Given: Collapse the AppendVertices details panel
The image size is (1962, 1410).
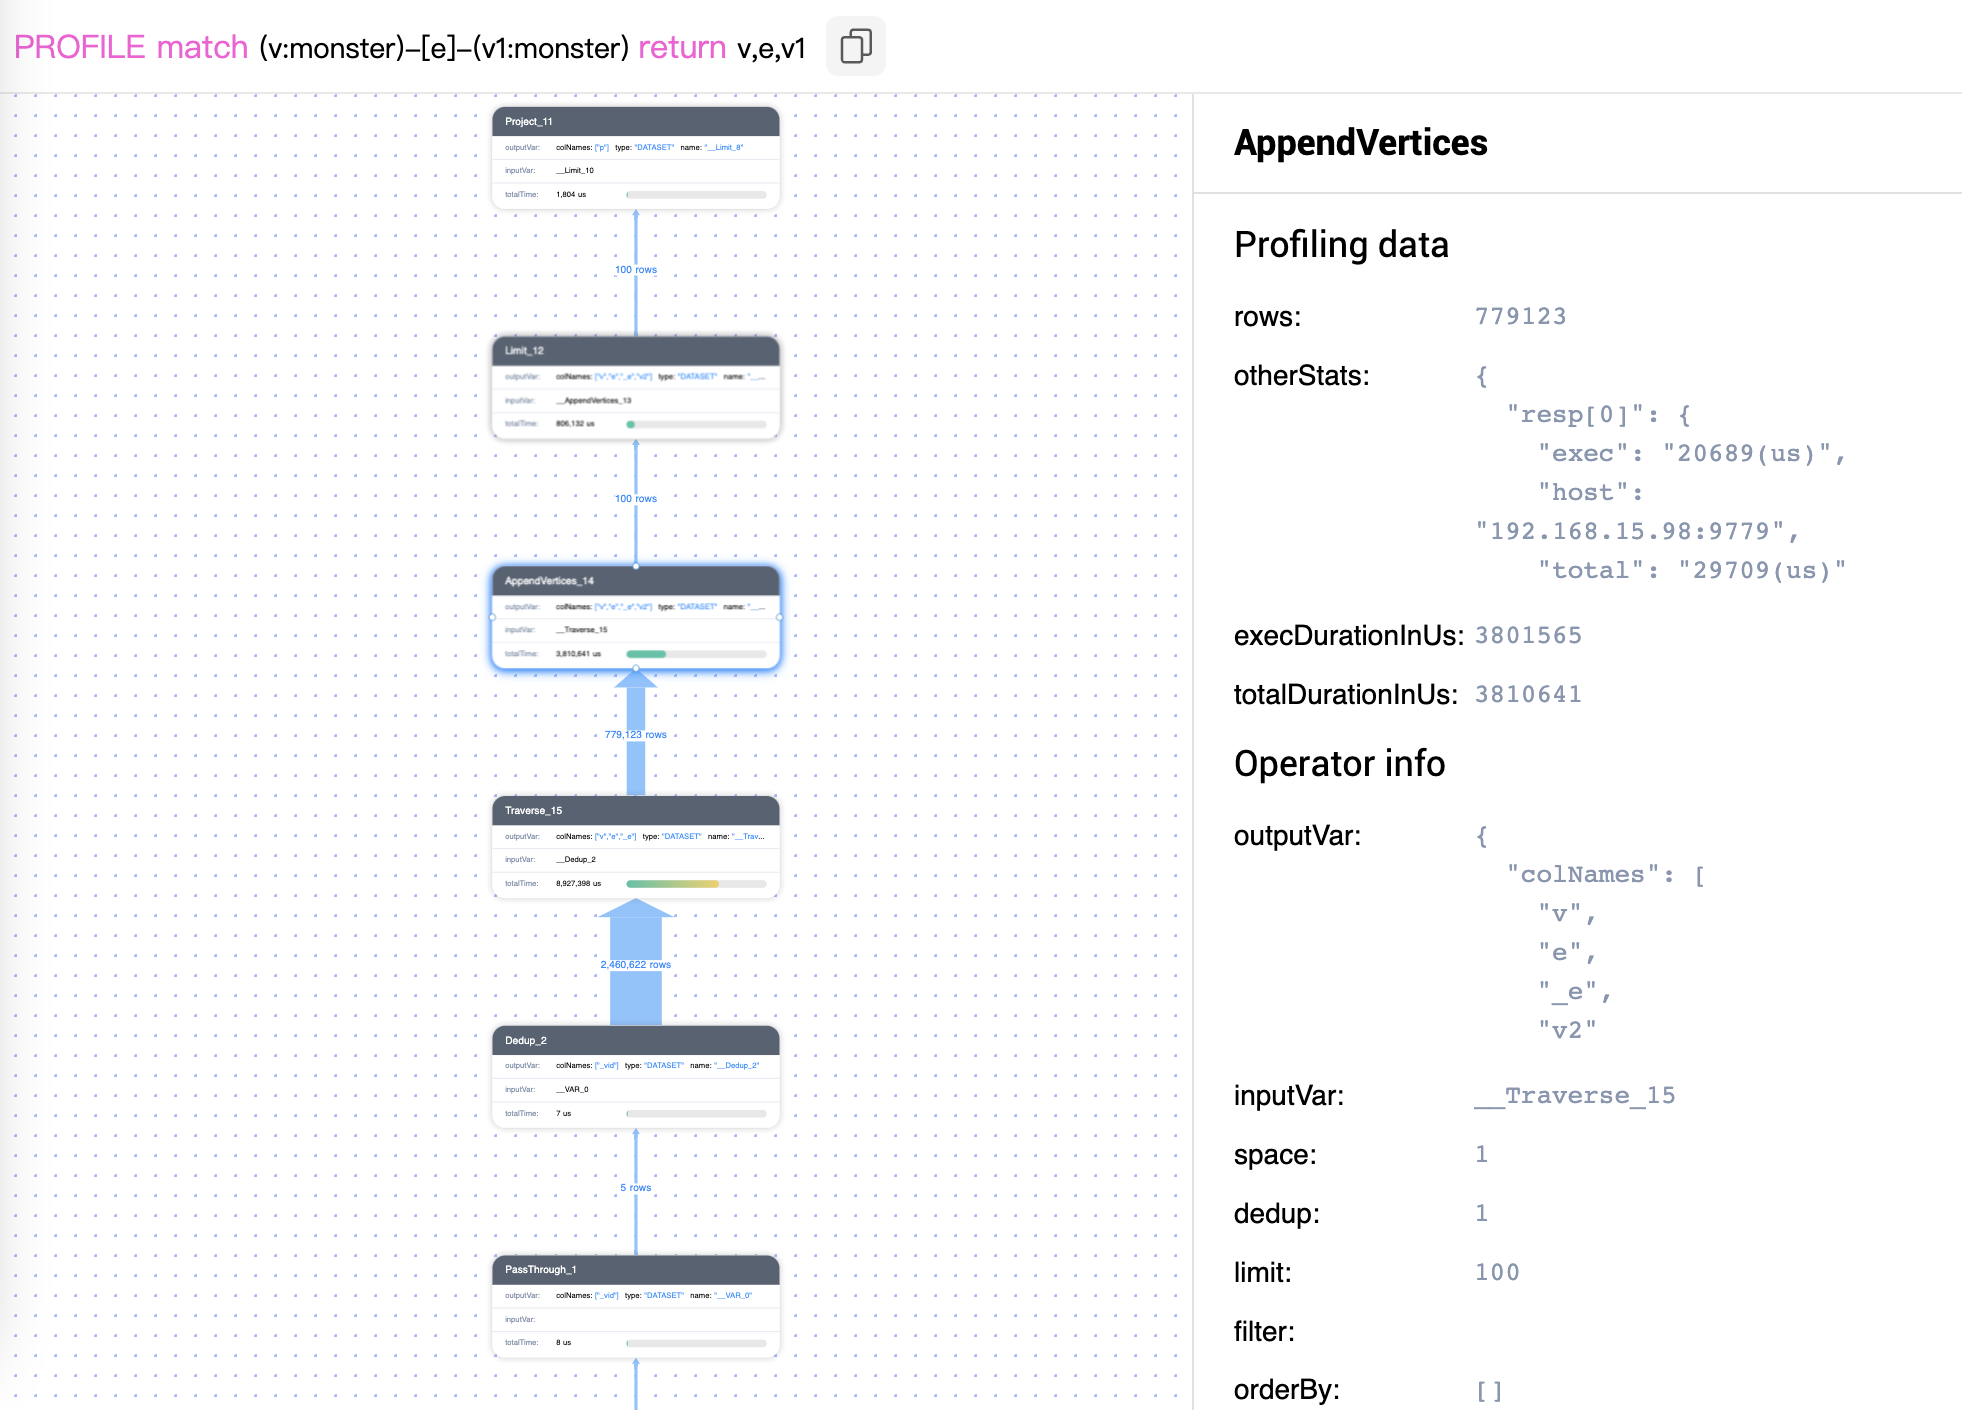Looking at the screenshot, I should pos(1360,143).
